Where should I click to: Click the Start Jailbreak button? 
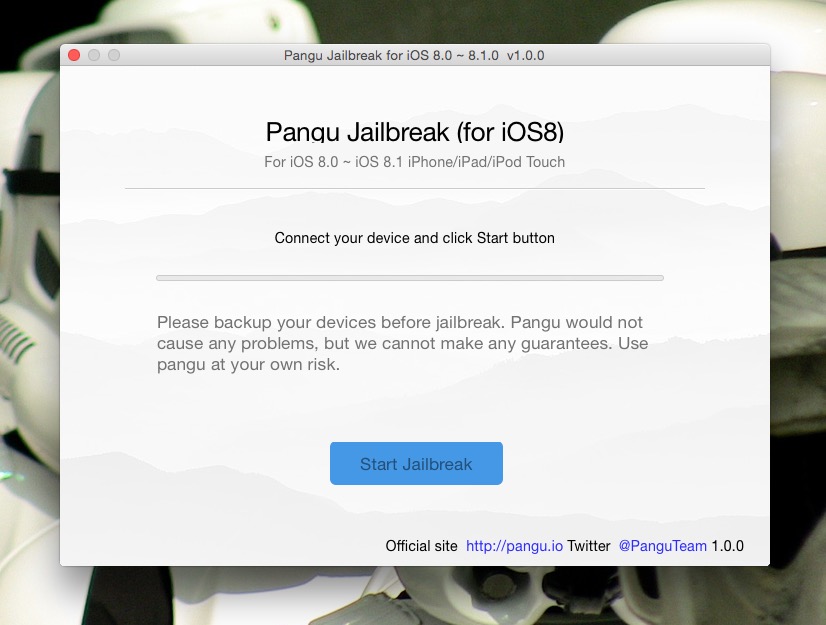point(416,463)
